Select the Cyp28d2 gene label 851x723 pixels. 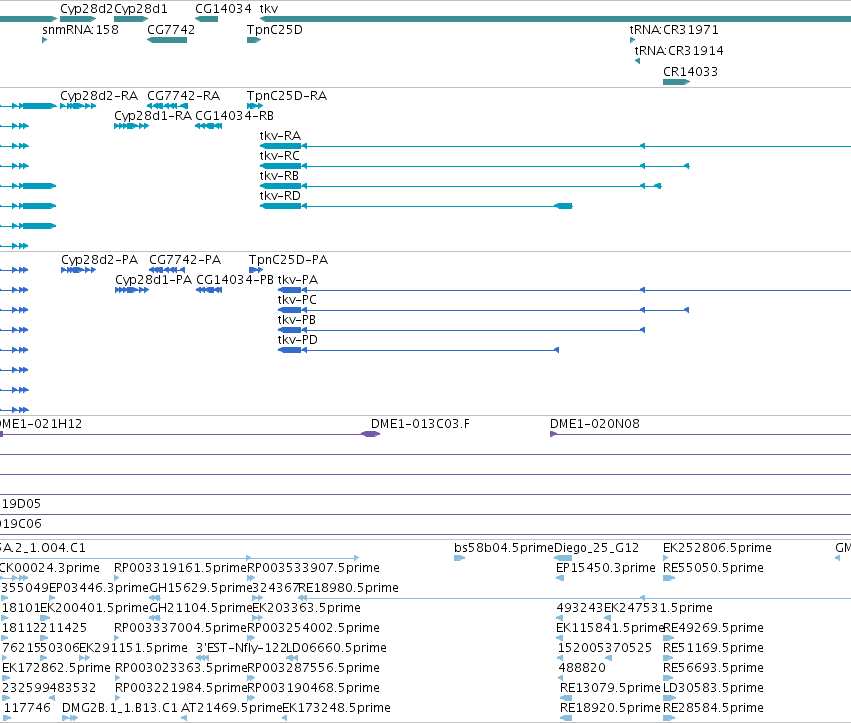click(86, 9)
